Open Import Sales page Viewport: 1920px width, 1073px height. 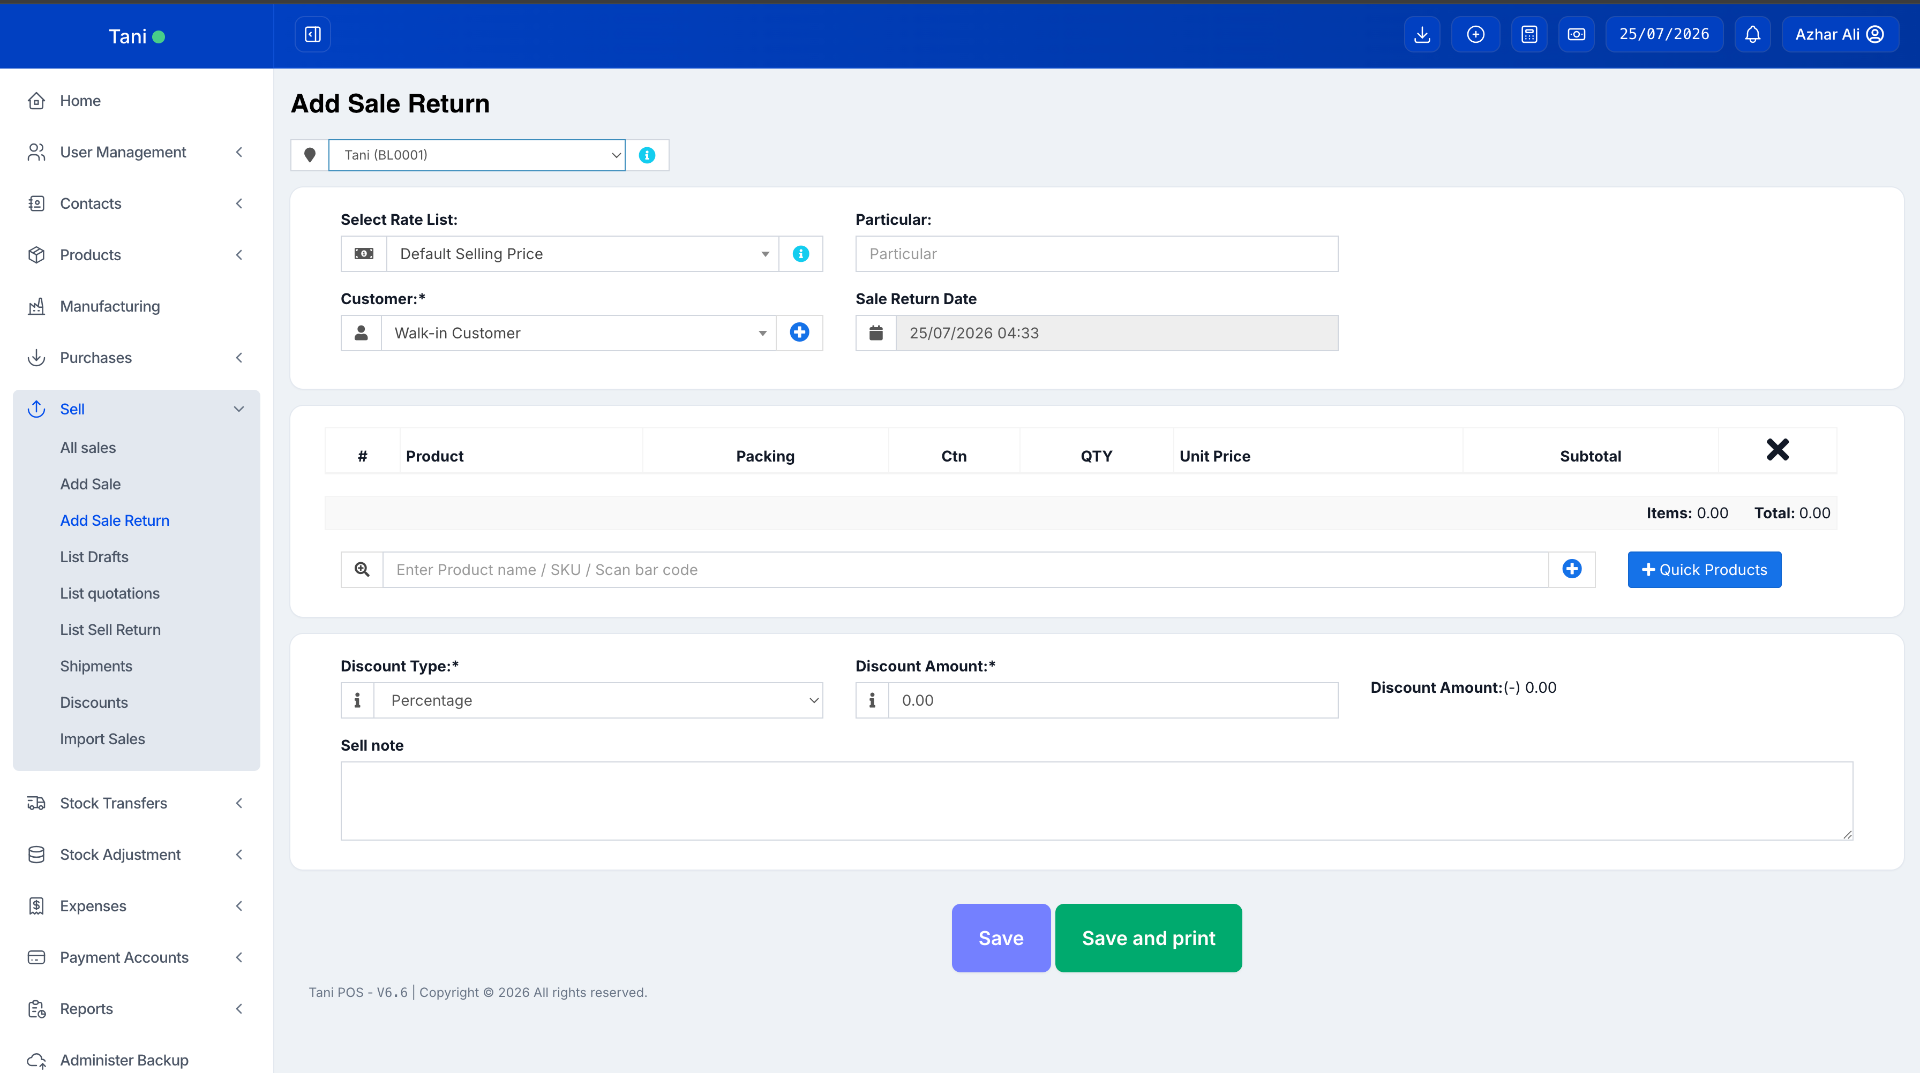click(x=102, y=739)
